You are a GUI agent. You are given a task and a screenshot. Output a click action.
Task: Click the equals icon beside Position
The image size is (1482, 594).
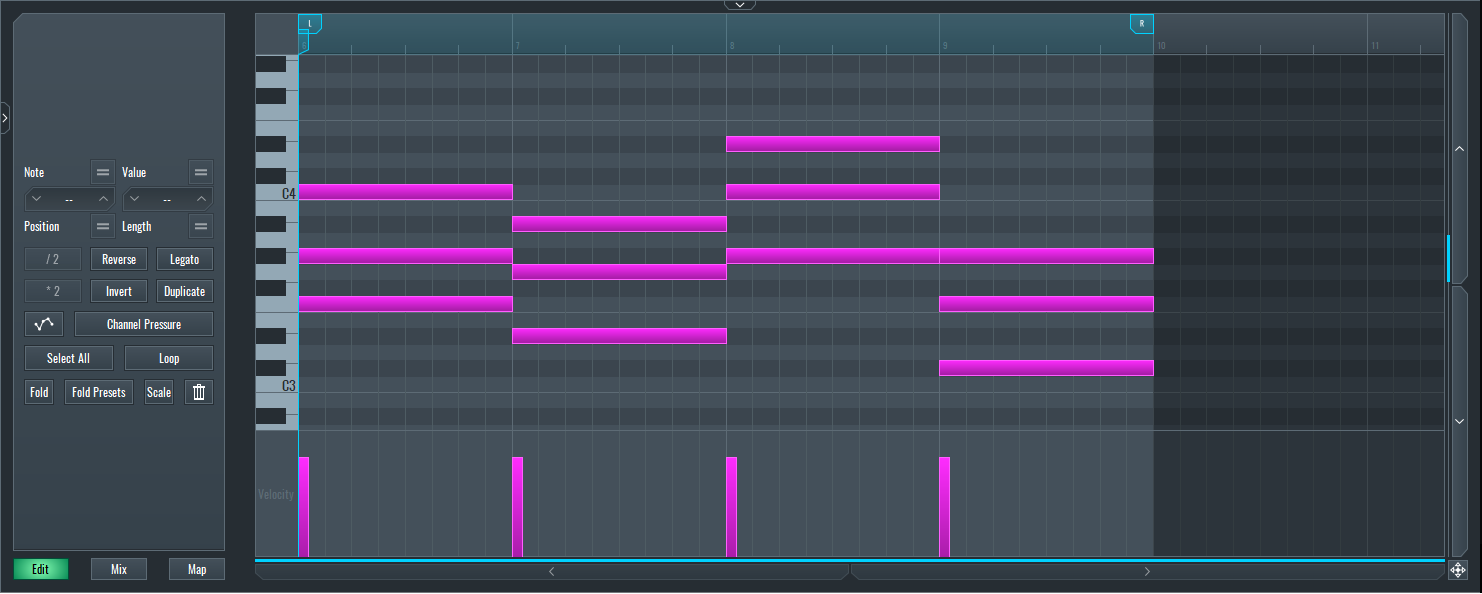pyautogui.click(x=102, y=226)
